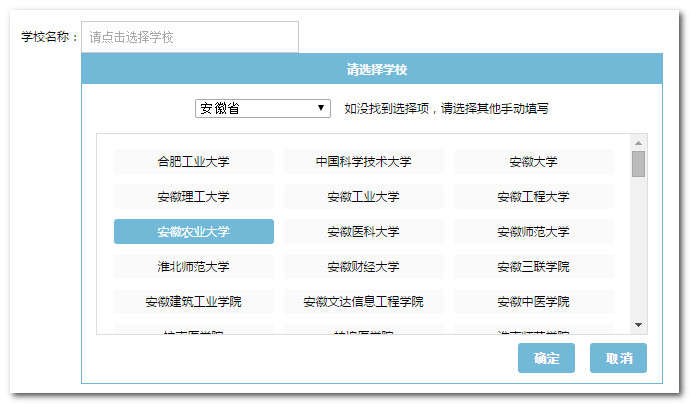Choose 安徽中医学院
The width and height of the screenshot is (690, 404).
tap(533, 301)
